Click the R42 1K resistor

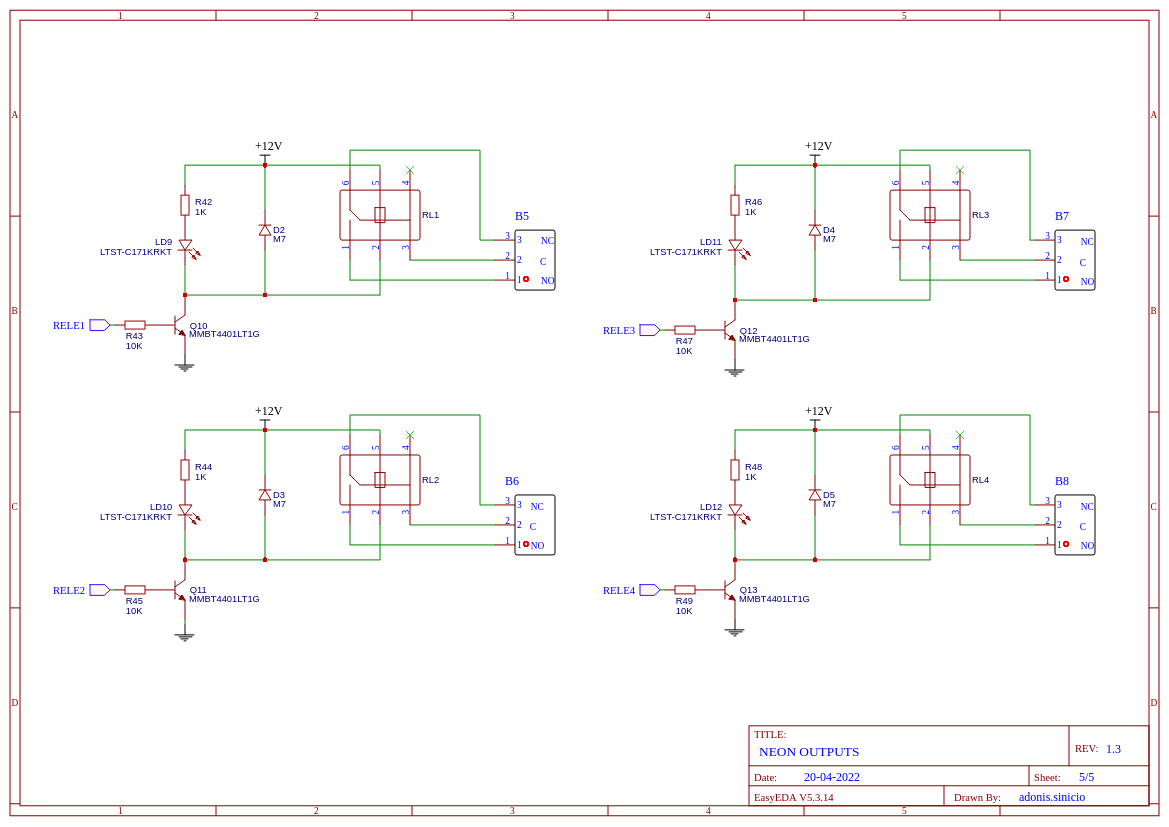pos(185,205)
